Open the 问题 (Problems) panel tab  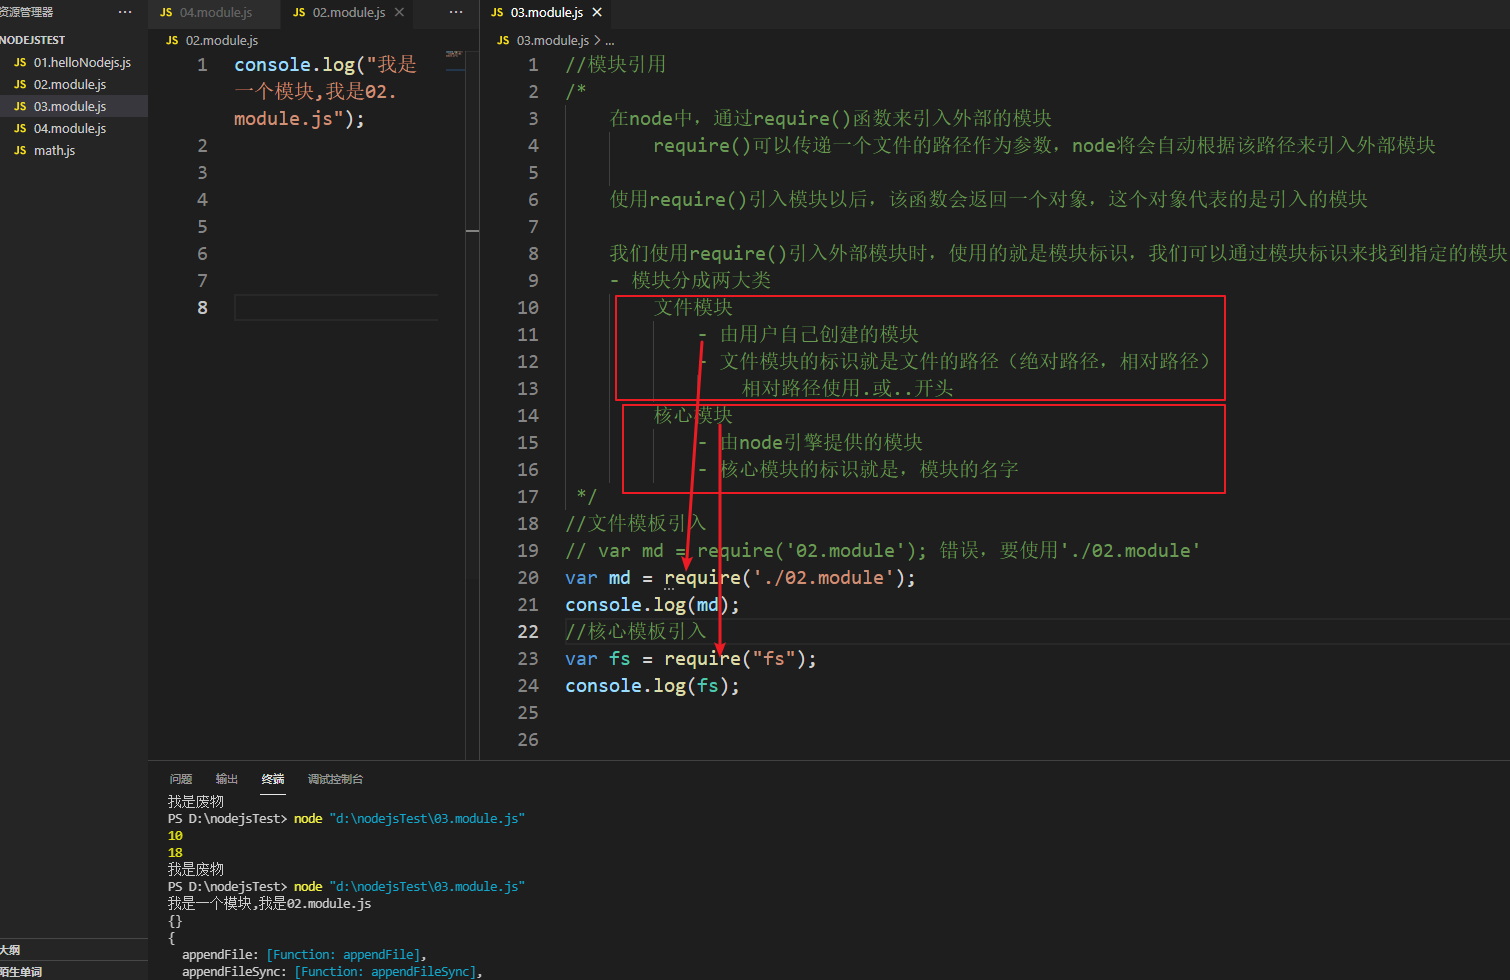181,779
